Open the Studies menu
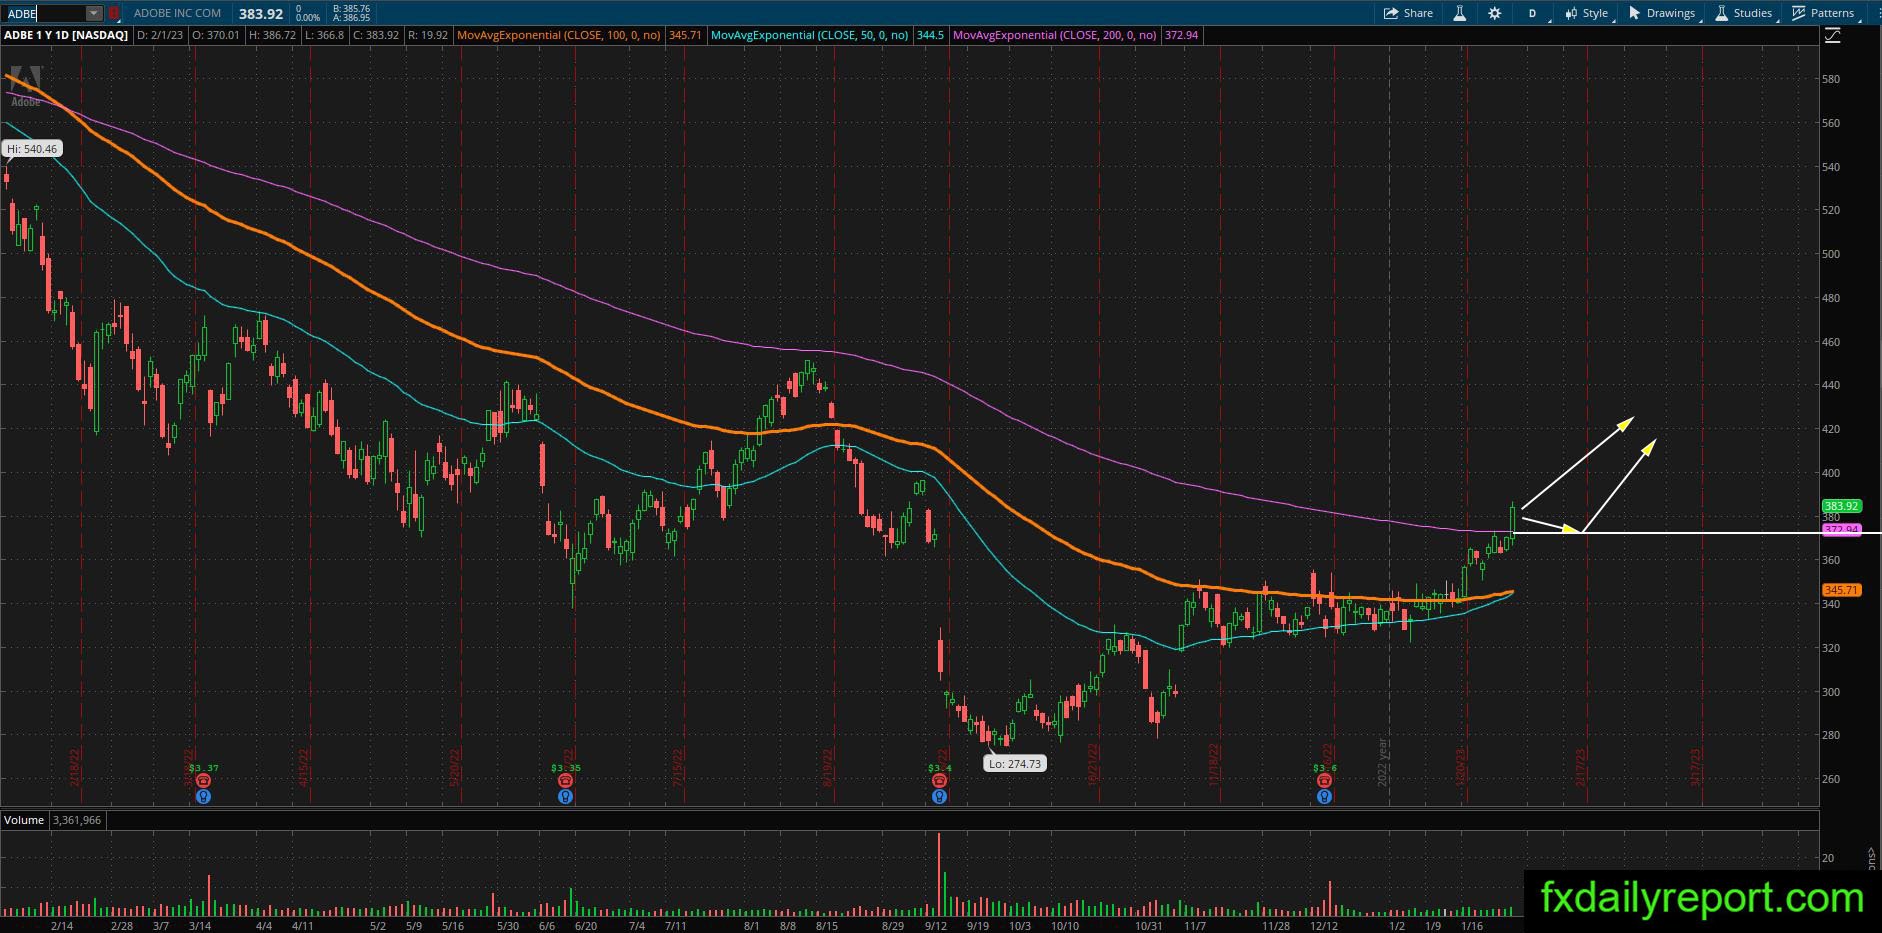The height and width of the screenshot is (933, 1882). coord(1744,13)
